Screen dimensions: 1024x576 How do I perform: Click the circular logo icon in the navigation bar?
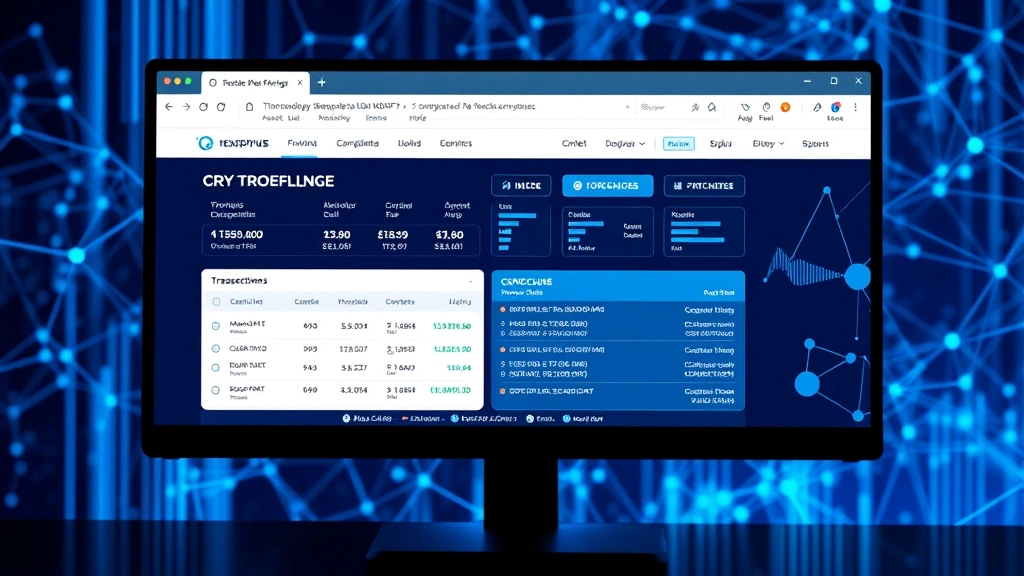(205, 143)
